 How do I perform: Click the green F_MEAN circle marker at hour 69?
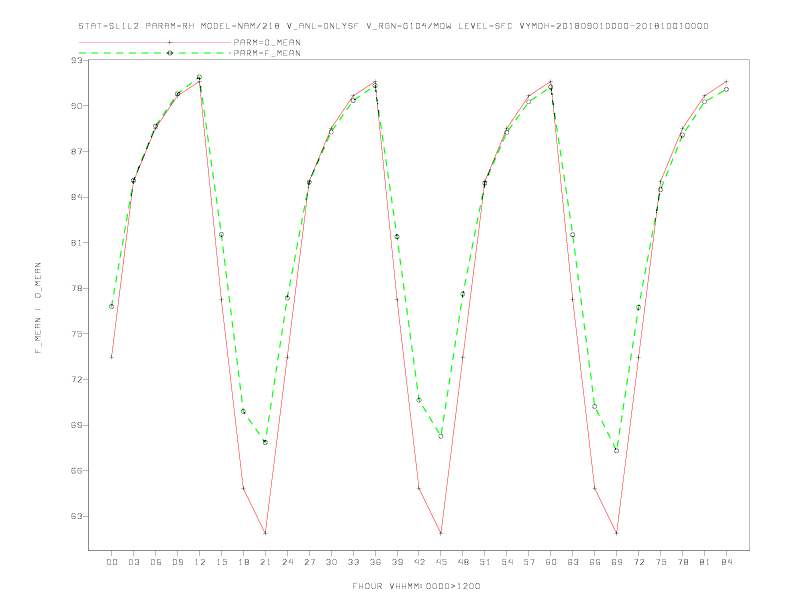pos(617,450)
